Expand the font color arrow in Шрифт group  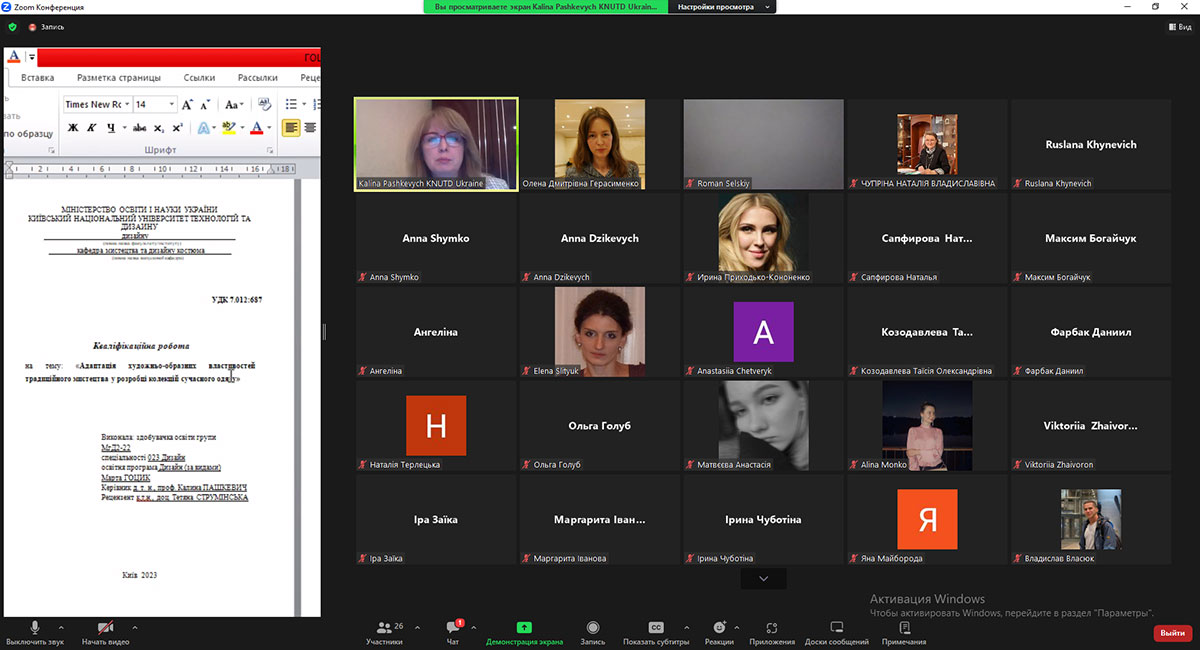pos(269,128)
